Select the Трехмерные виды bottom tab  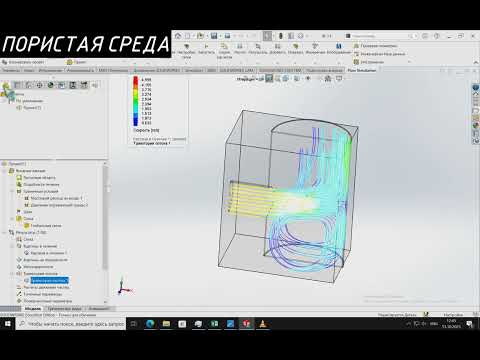pyautogui.click(x=65, y=309)
